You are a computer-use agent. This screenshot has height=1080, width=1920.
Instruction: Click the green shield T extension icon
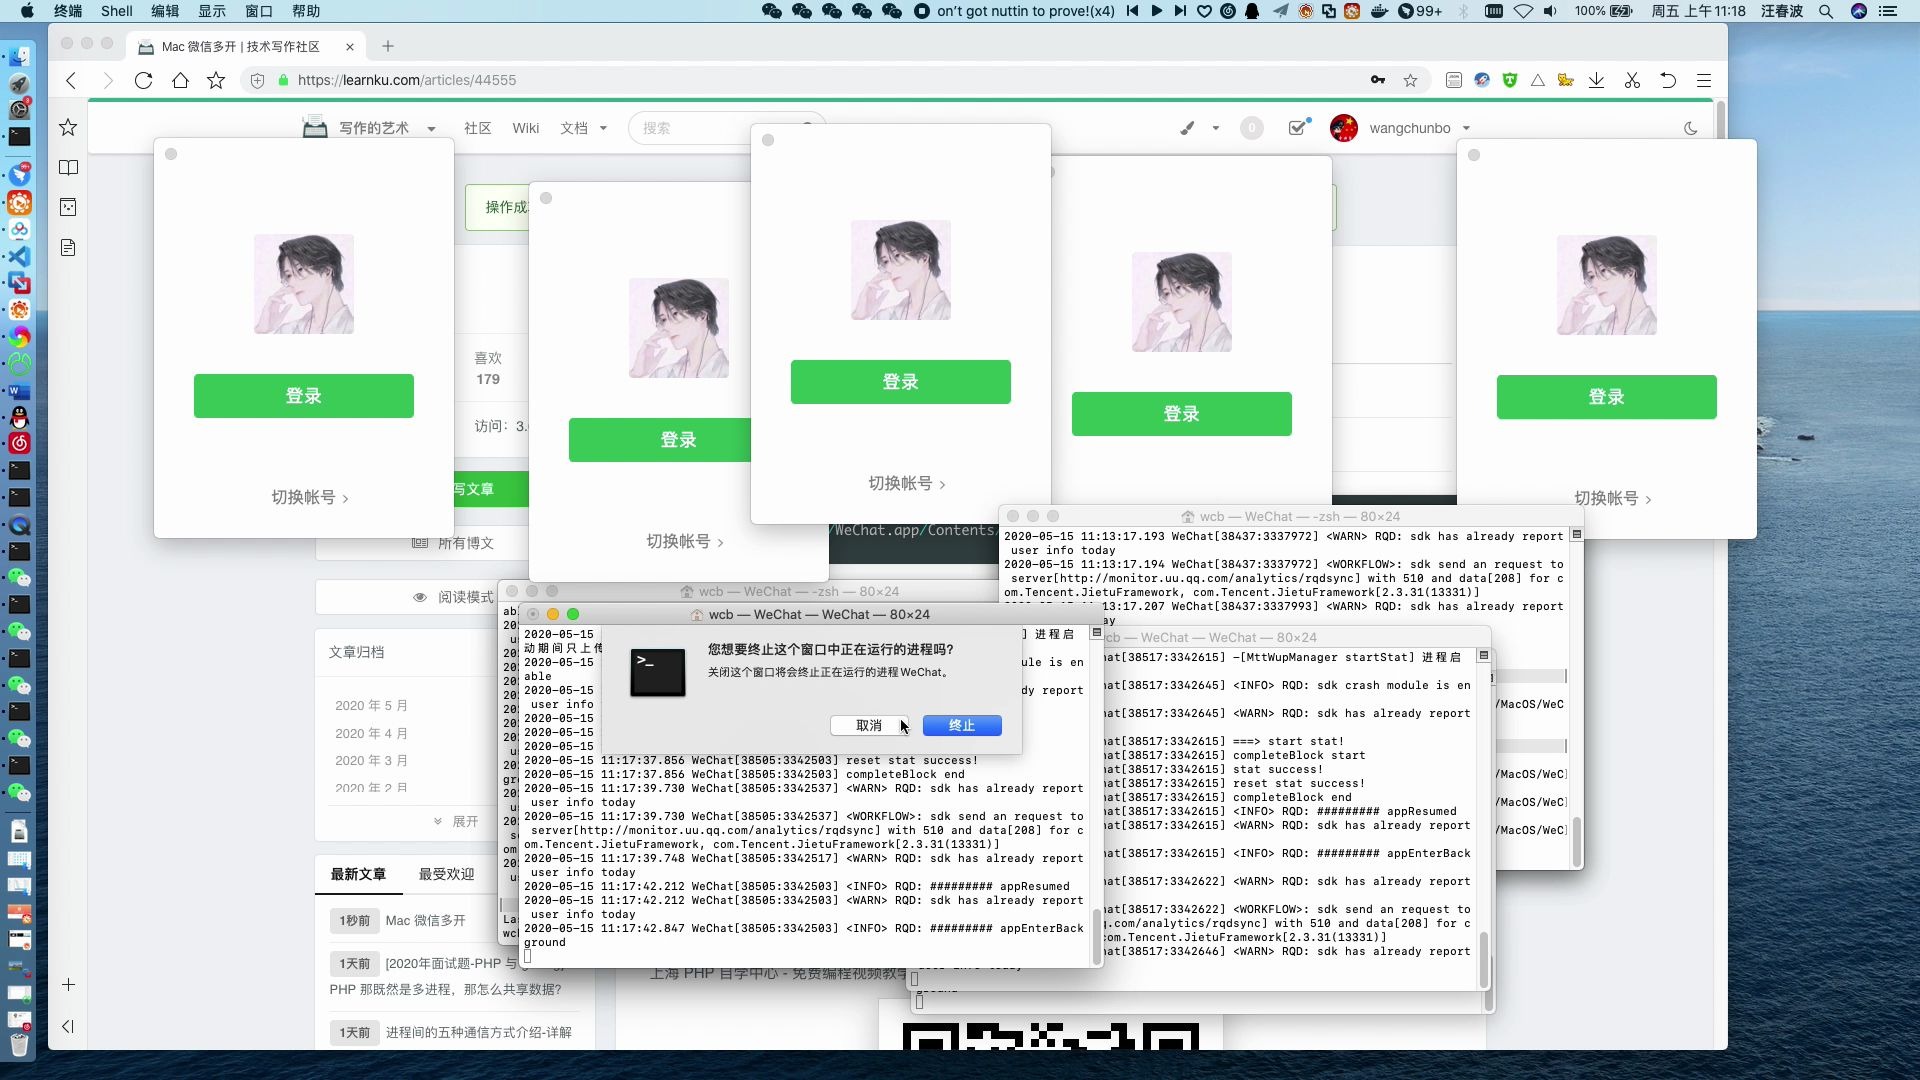(1510, 80)
